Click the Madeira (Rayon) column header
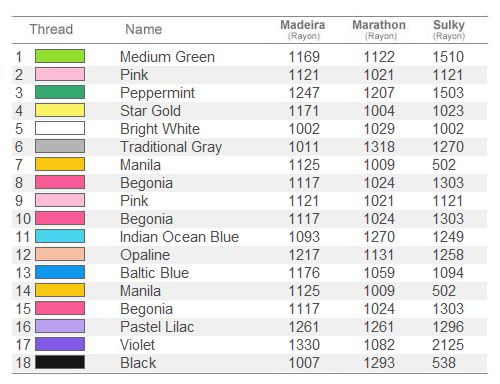 [303, 30]
